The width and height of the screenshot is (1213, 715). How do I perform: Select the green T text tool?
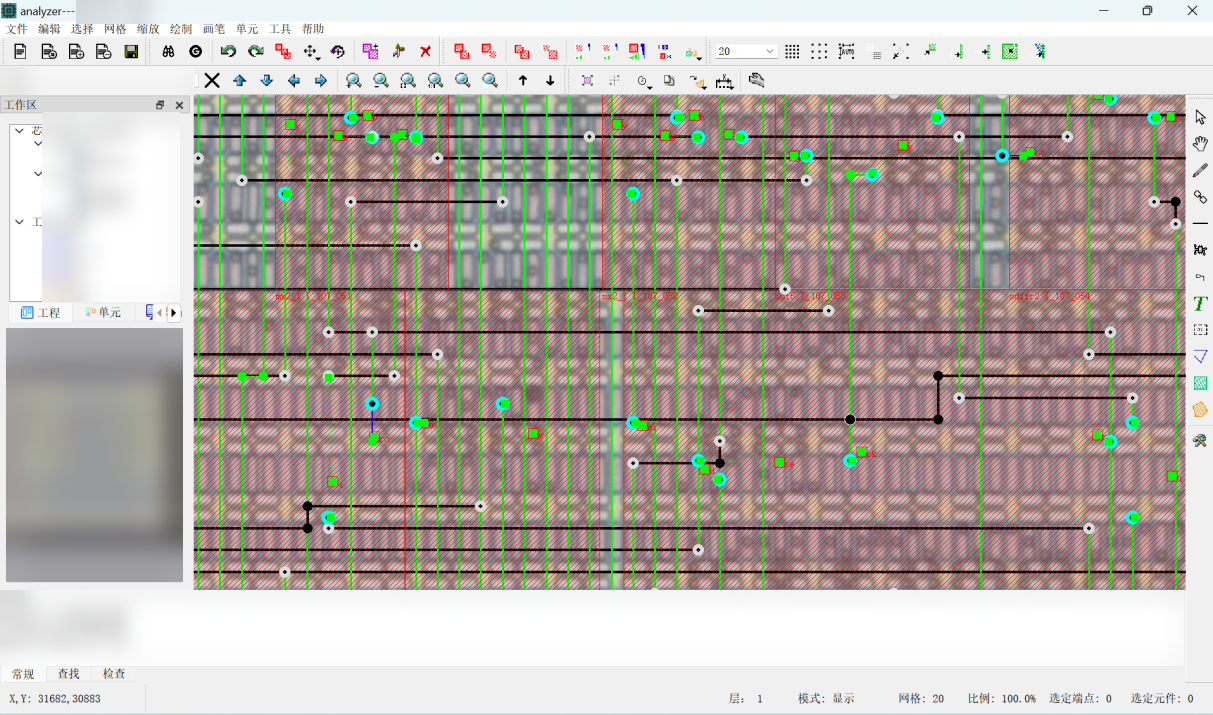[1200, 303]
